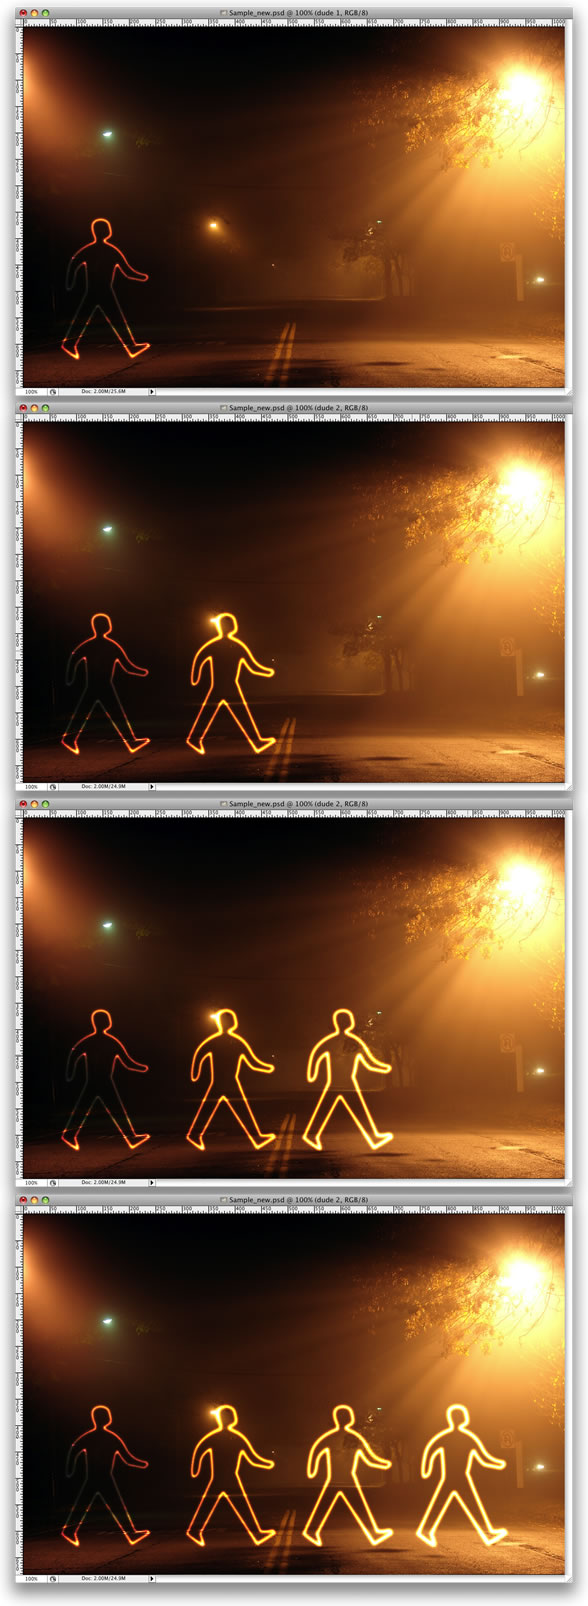The height and width of the screenshot is (1606, 588).
Task: Click the title bar proxy icon in the three-figure window
Action: click(x=224, y=804)
